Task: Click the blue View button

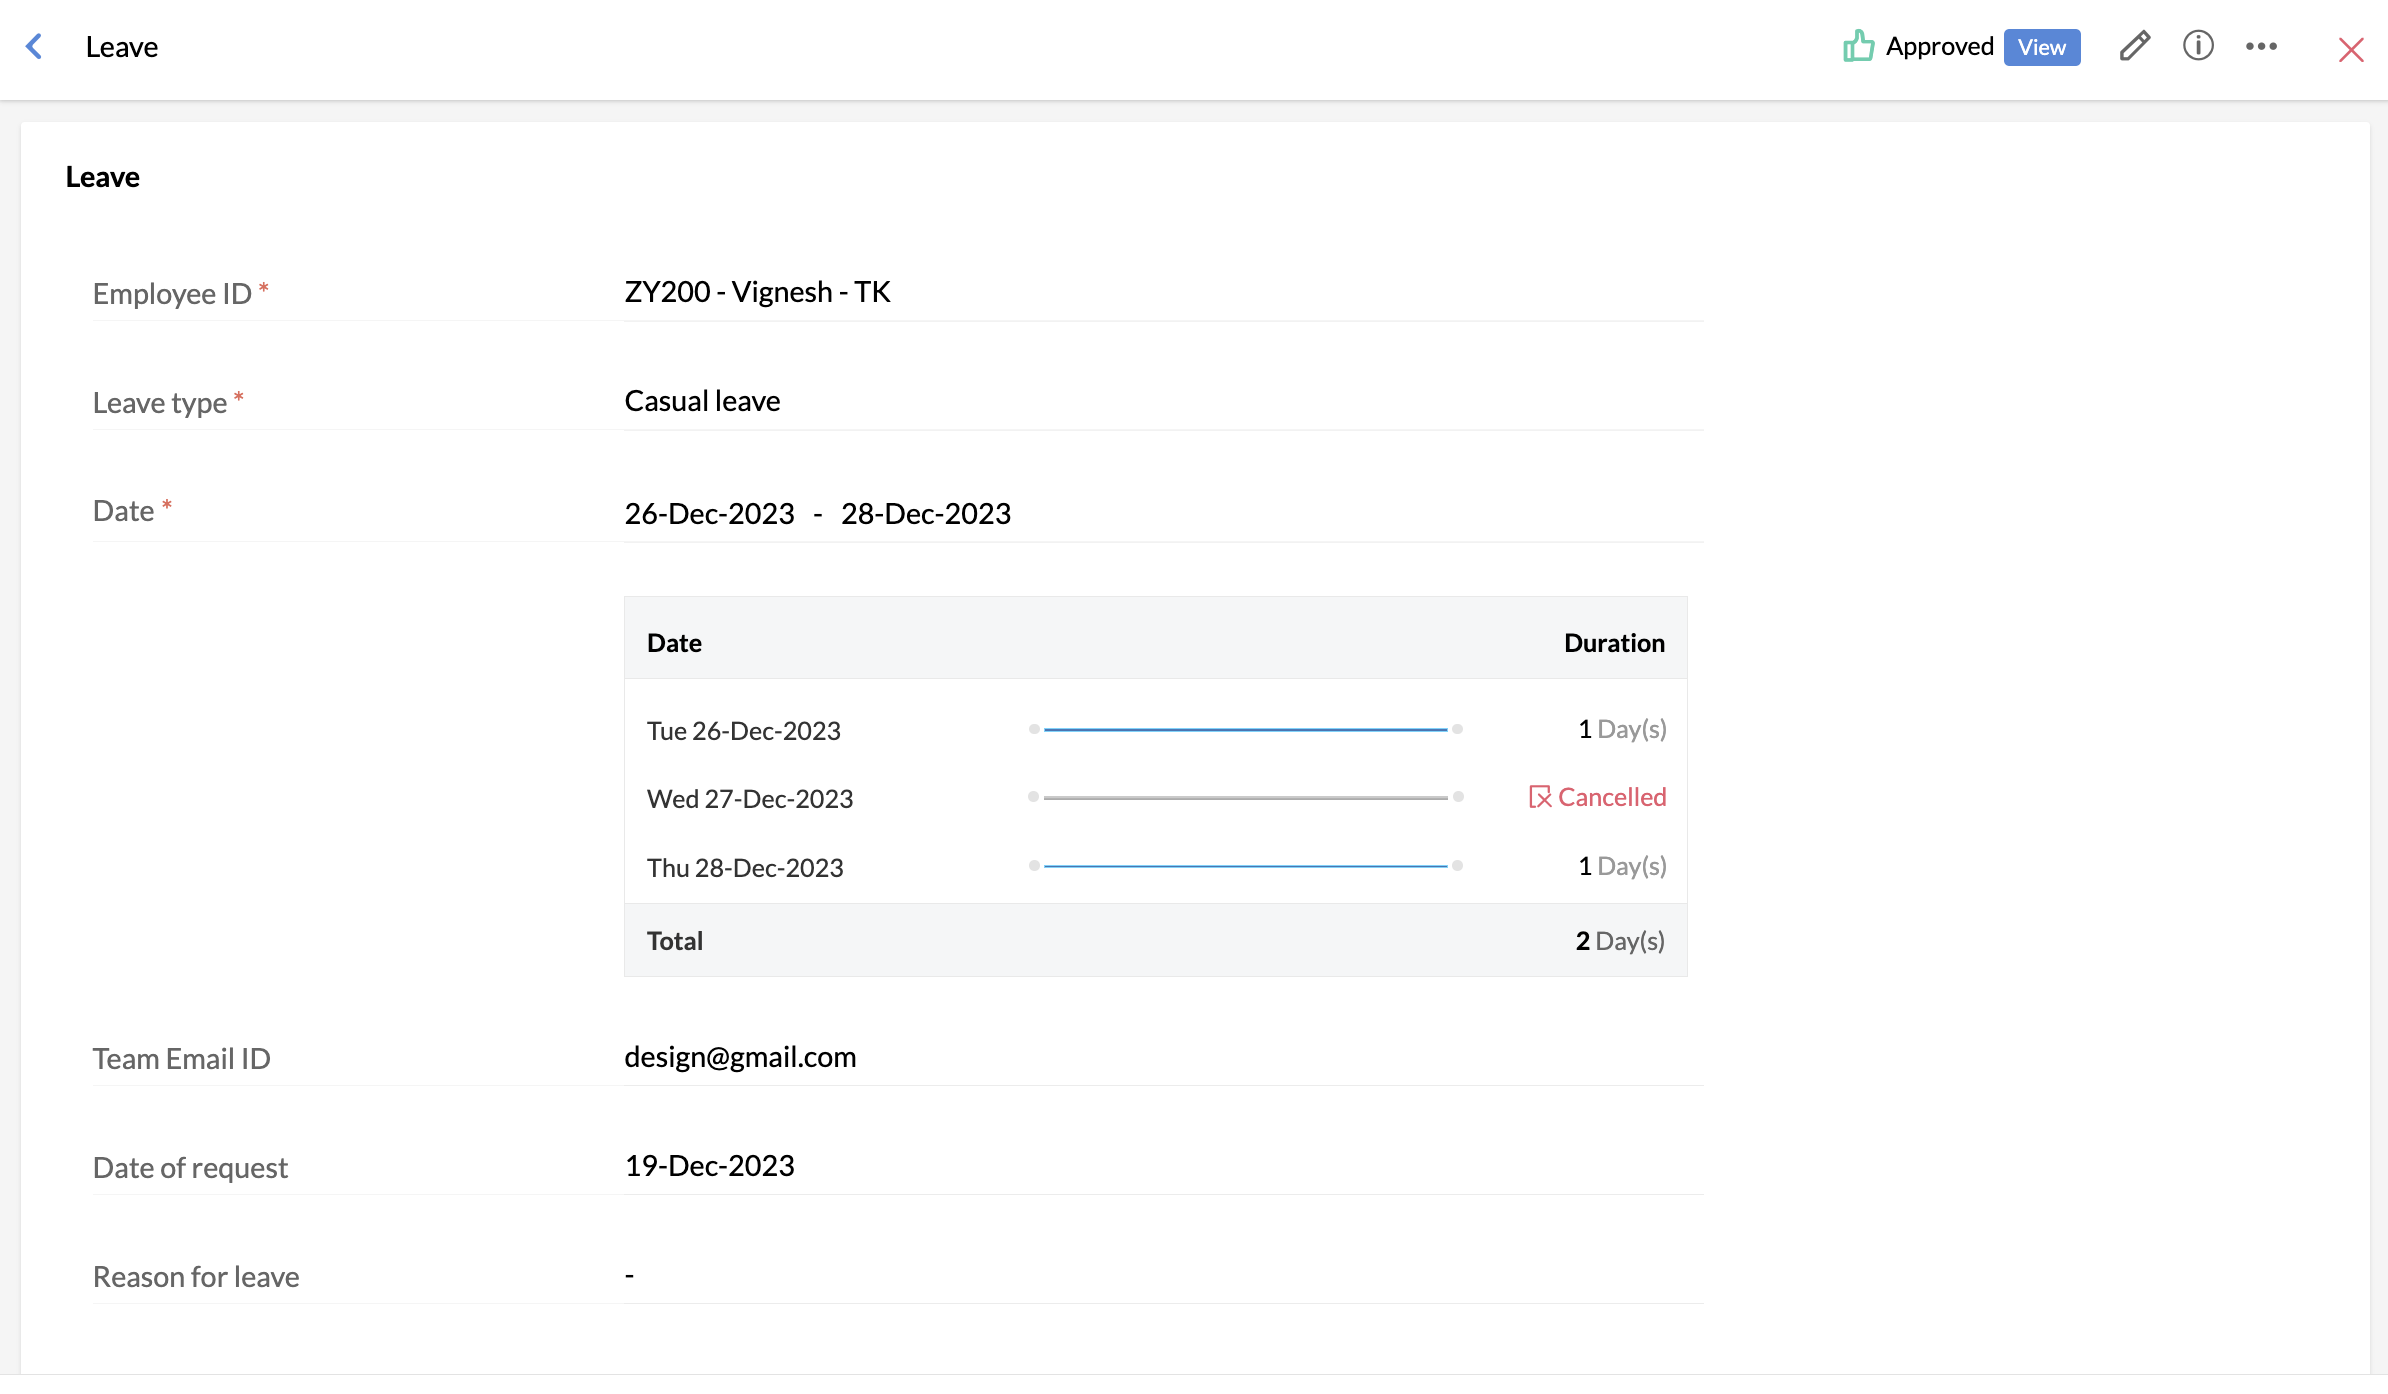Action: coord(2041,47)
